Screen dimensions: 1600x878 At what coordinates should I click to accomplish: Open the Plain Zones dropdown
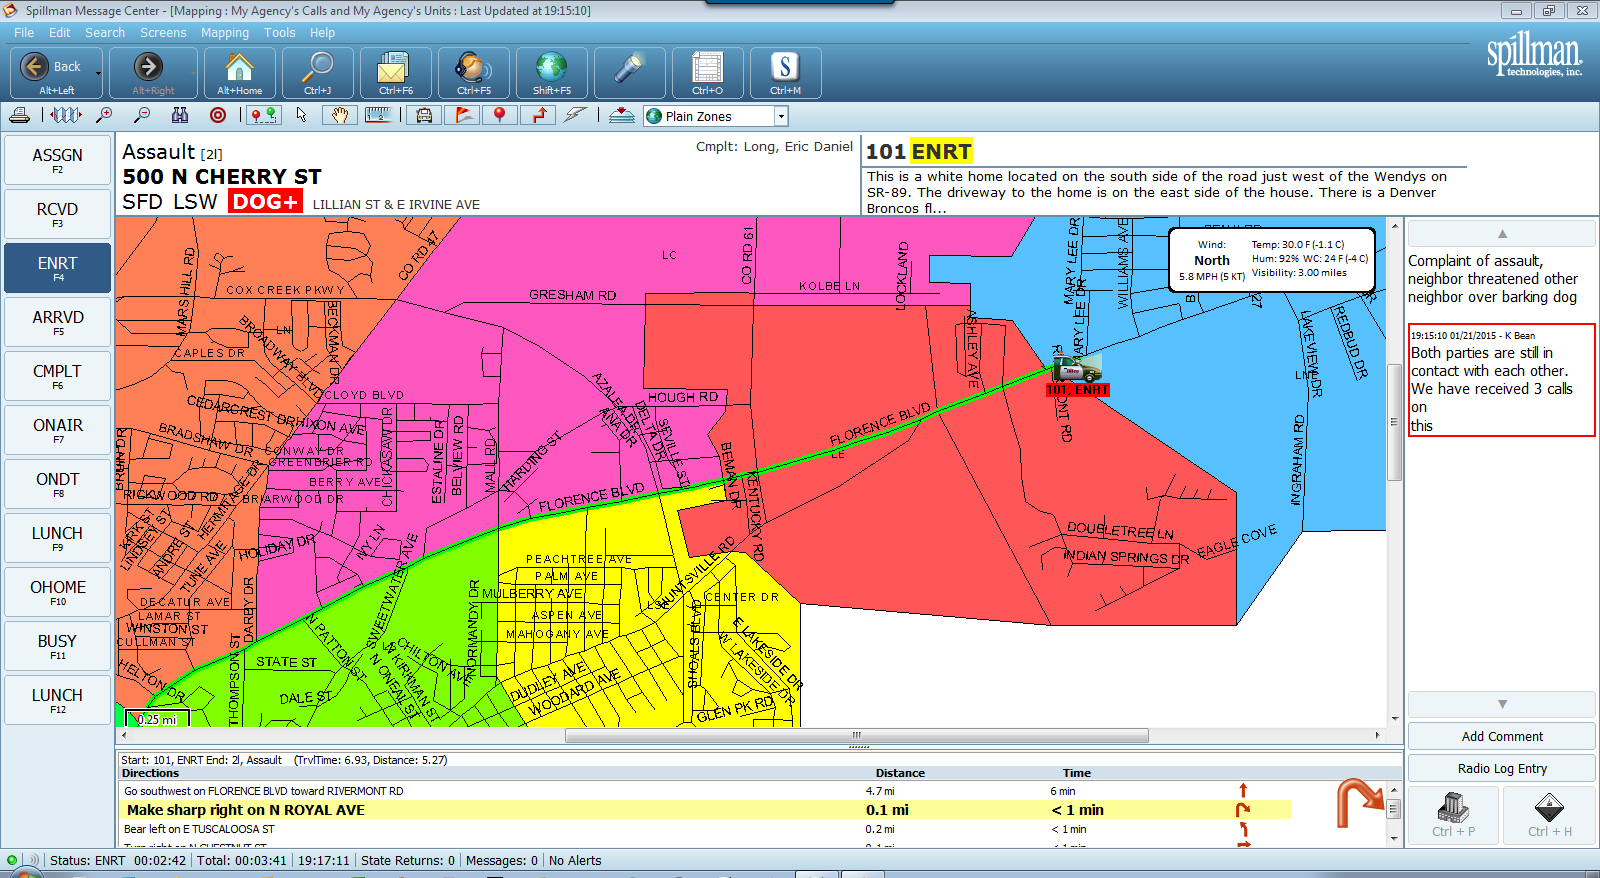(x=781, y=117)
